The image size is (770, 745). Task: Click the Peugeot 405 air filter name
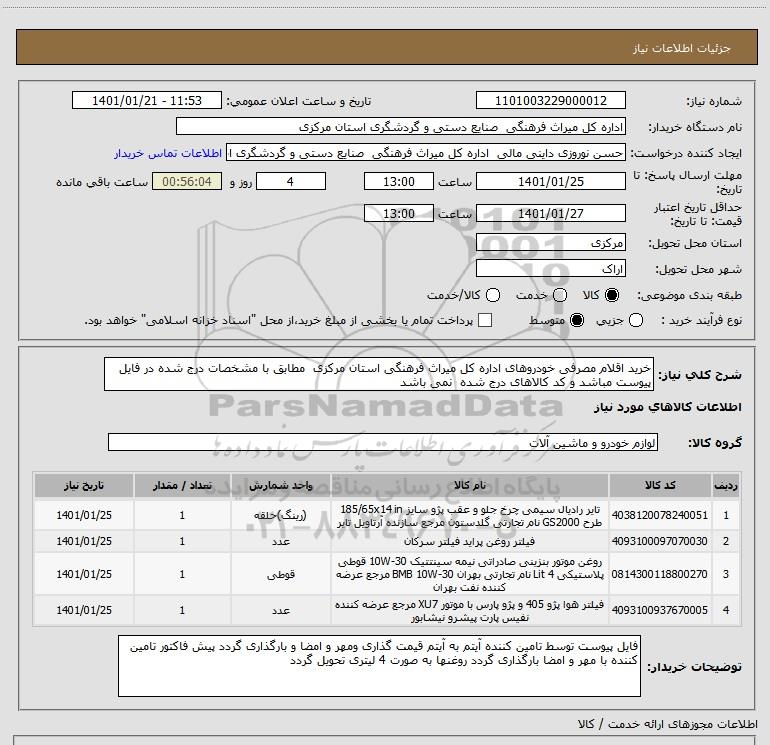click(470, 610)
